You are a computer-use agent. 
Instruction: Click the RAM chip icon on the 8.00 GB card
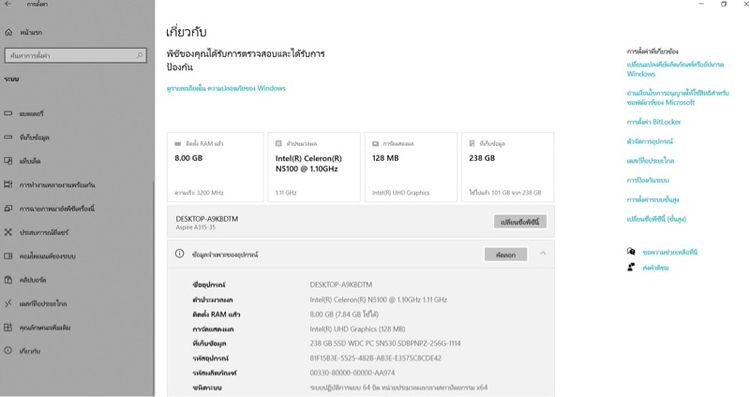[x=178, y=143]
